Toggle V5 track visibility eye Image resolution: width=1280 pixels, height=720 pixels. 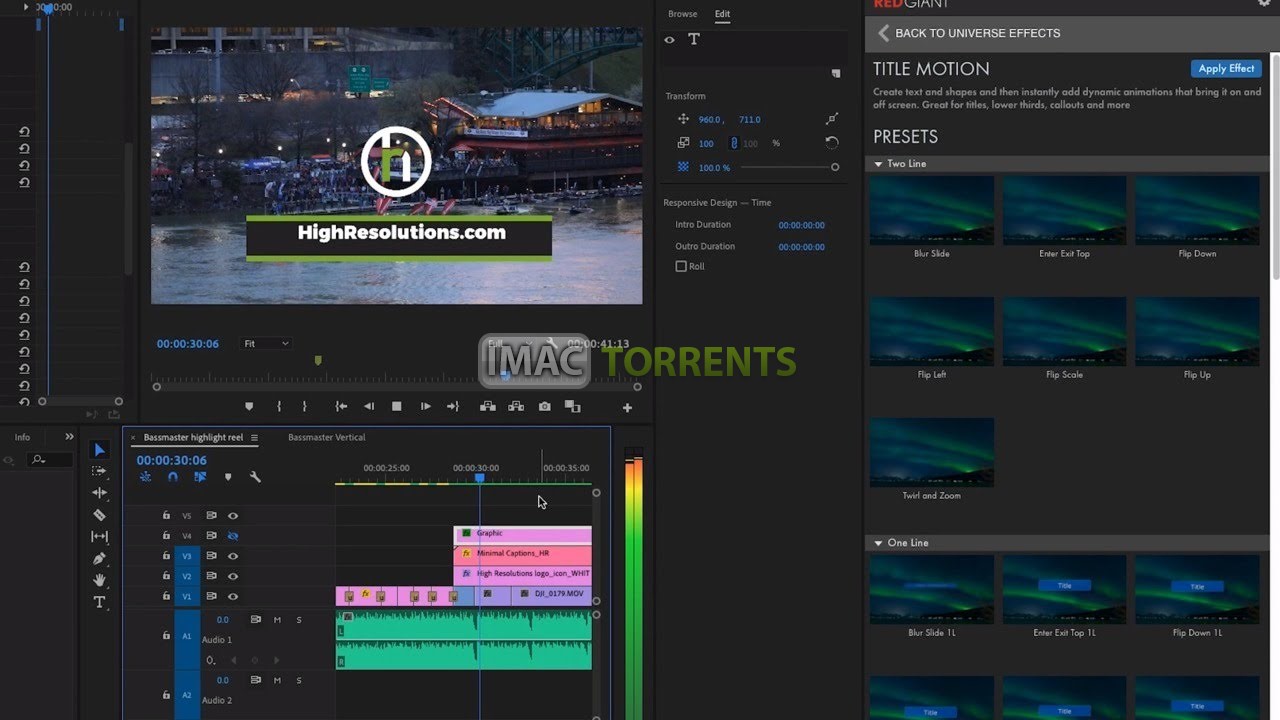coord(233,516)
